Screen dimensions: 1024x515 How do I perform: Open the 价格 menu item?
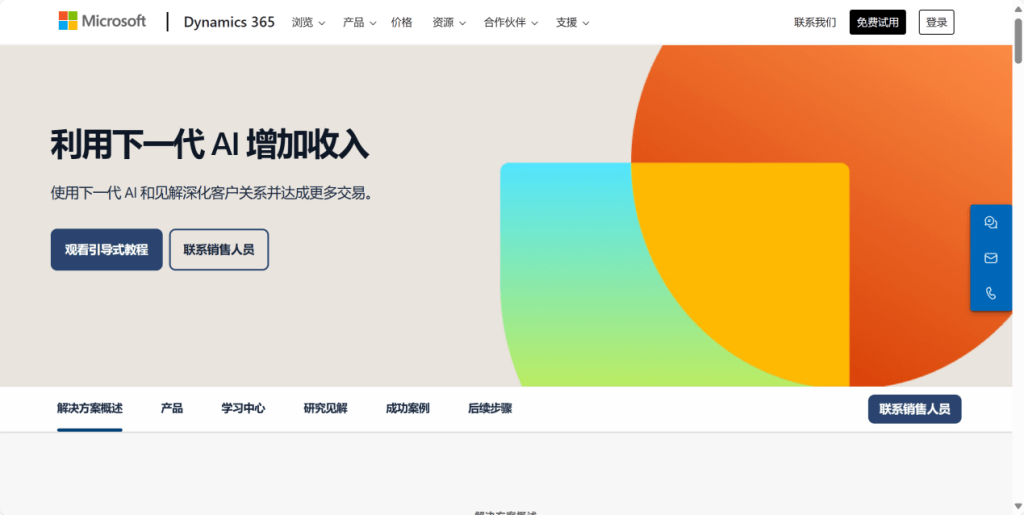(401, 22)
